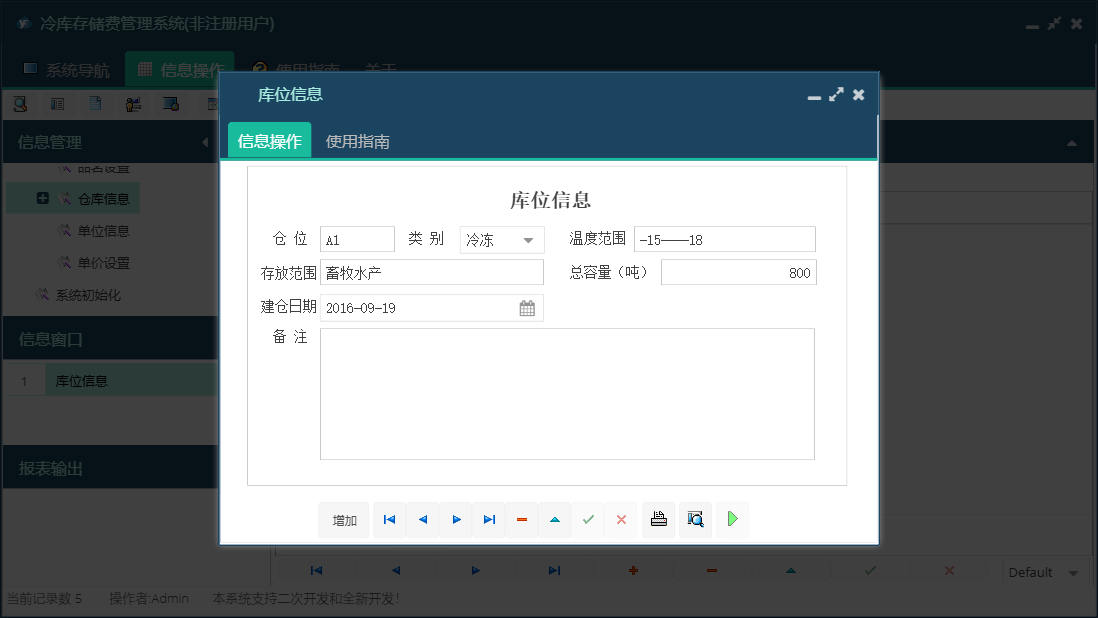Open the 类别 冷冻 dropdown
The image size is (1098, 618).
tap(530, 239)
